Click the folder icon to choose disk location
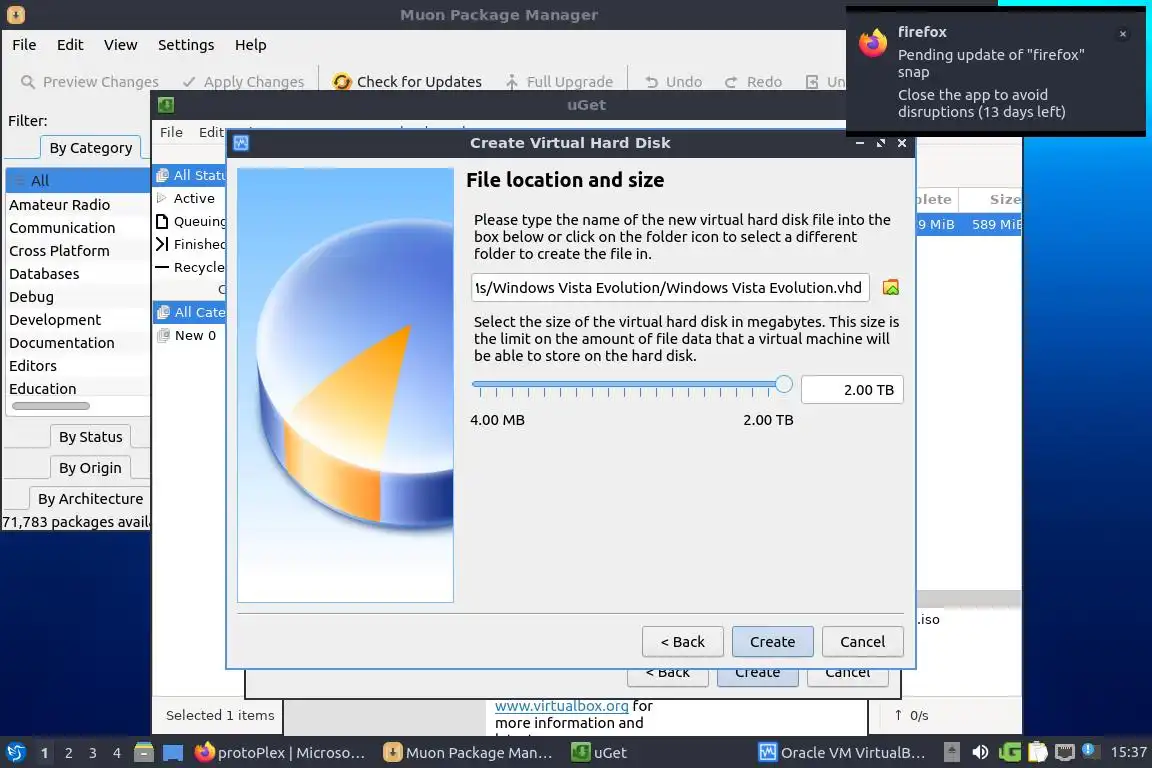The image size is (1152, 768). [890, 287]
